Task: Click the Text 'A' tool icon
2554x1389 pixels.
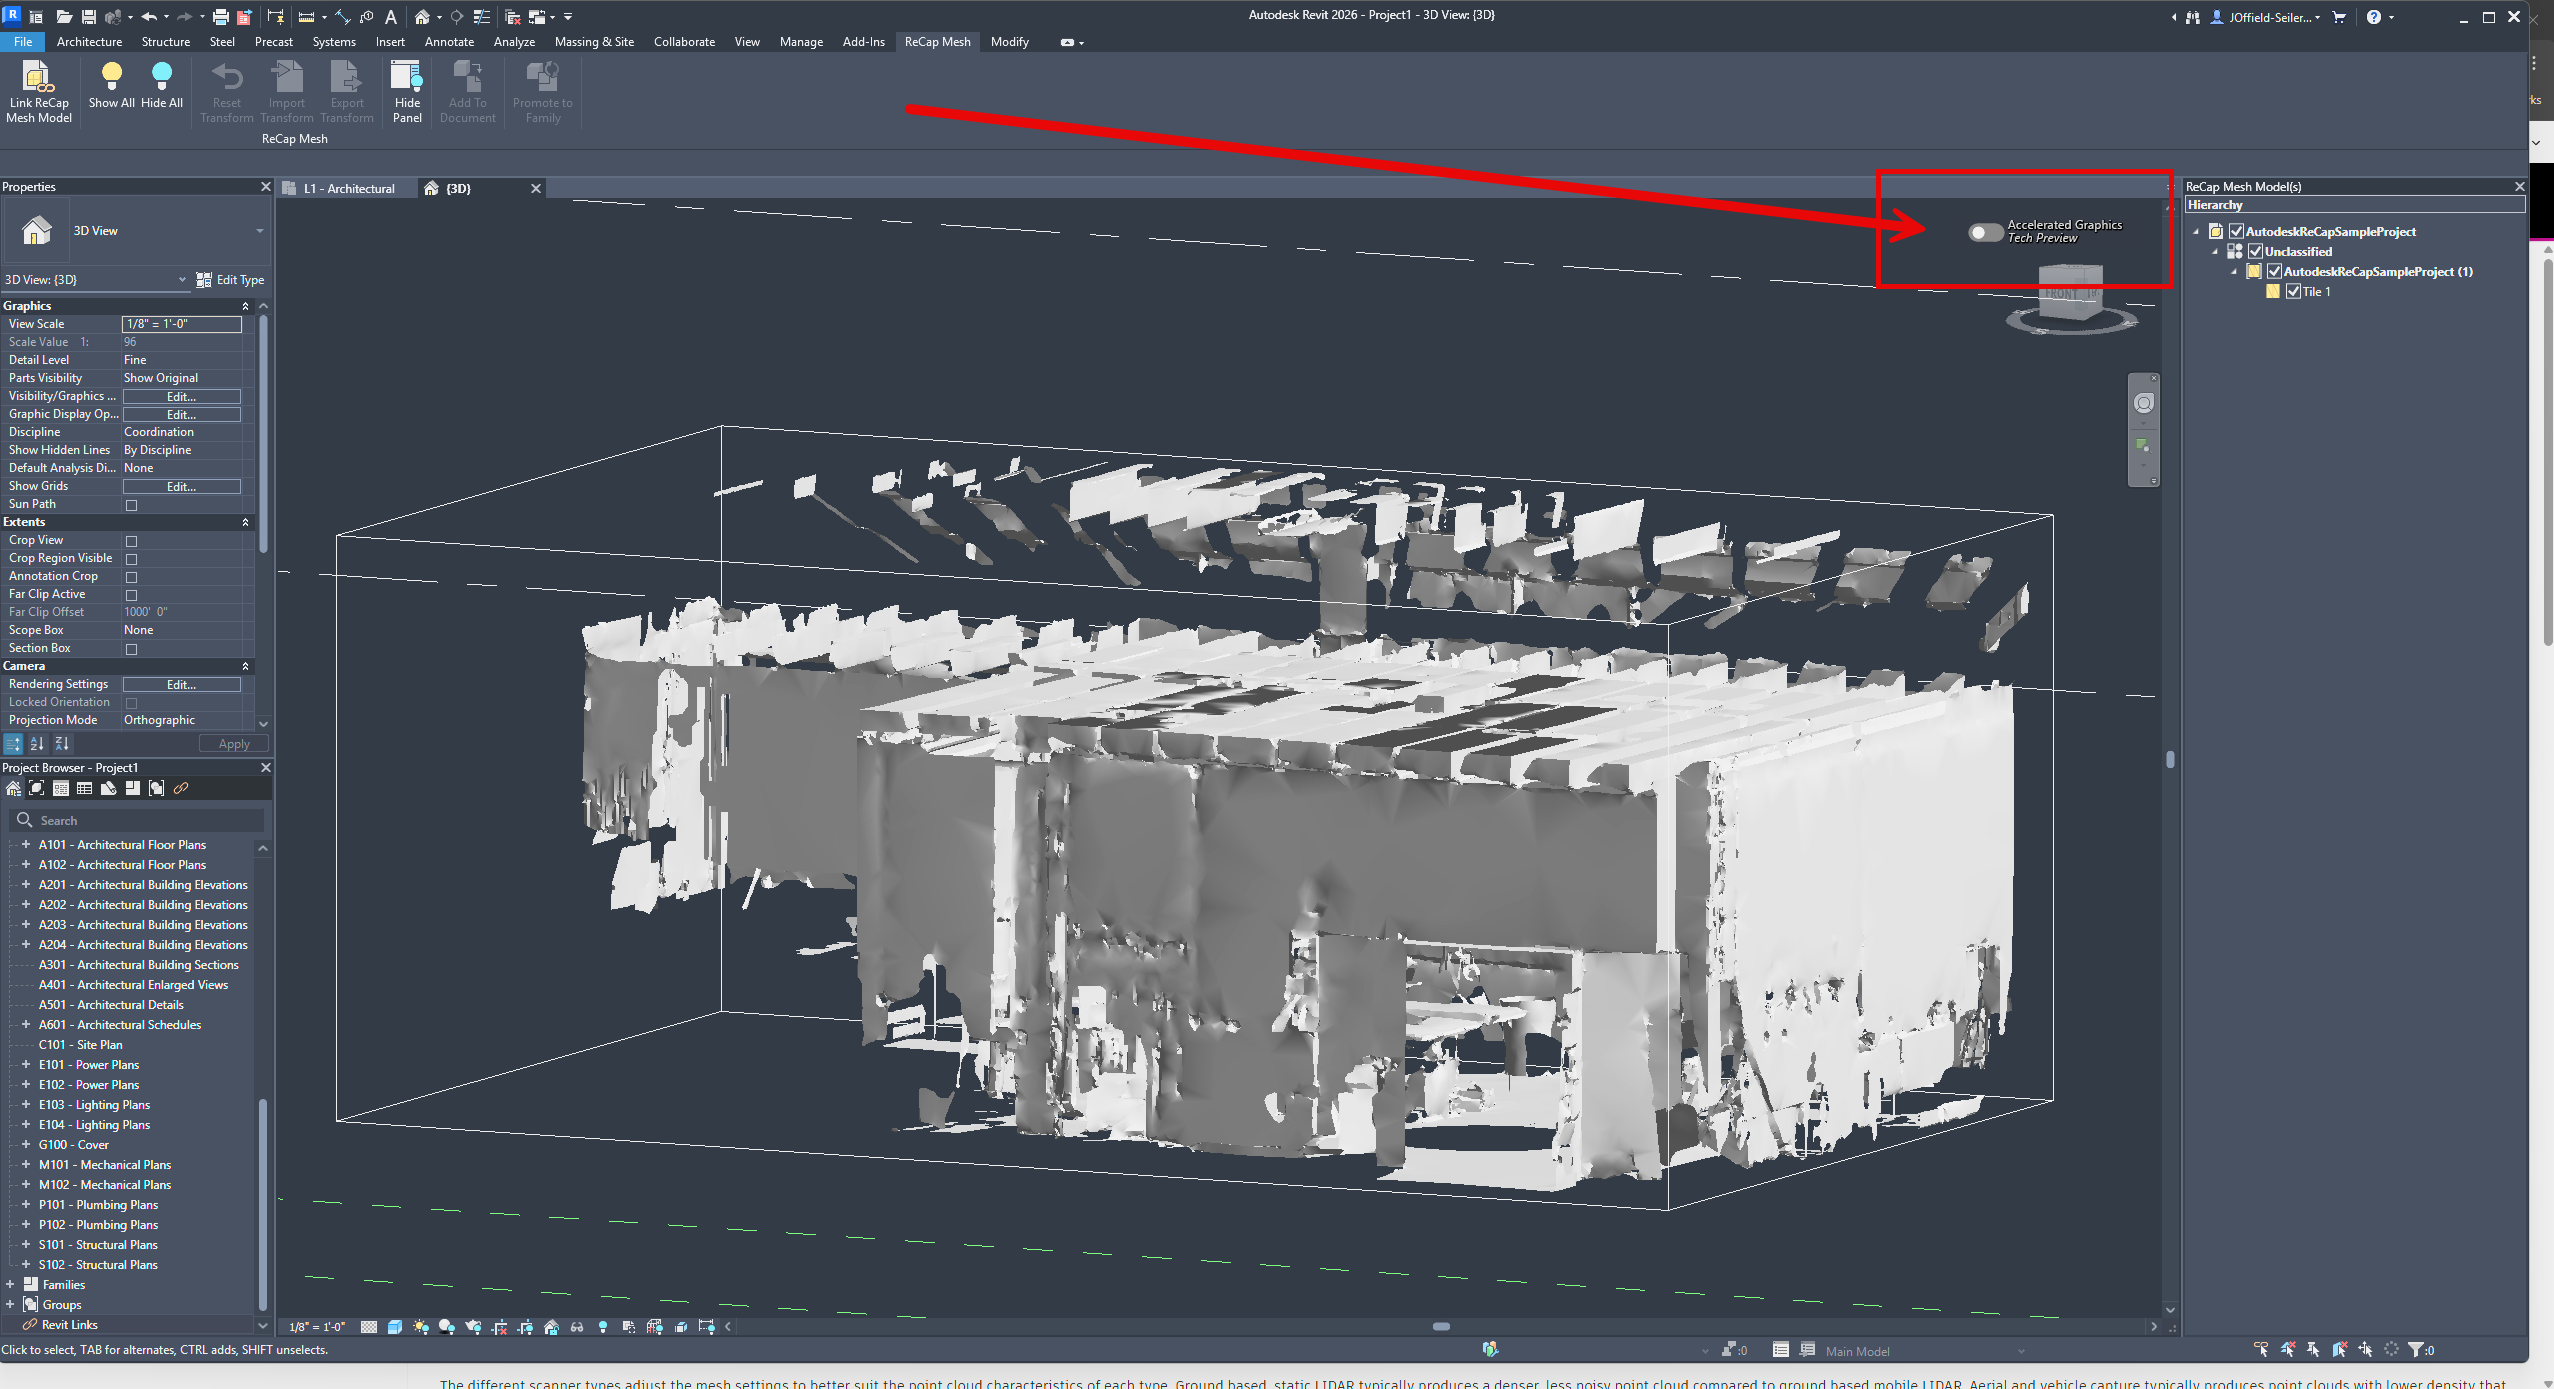Action: pos(391,16)
